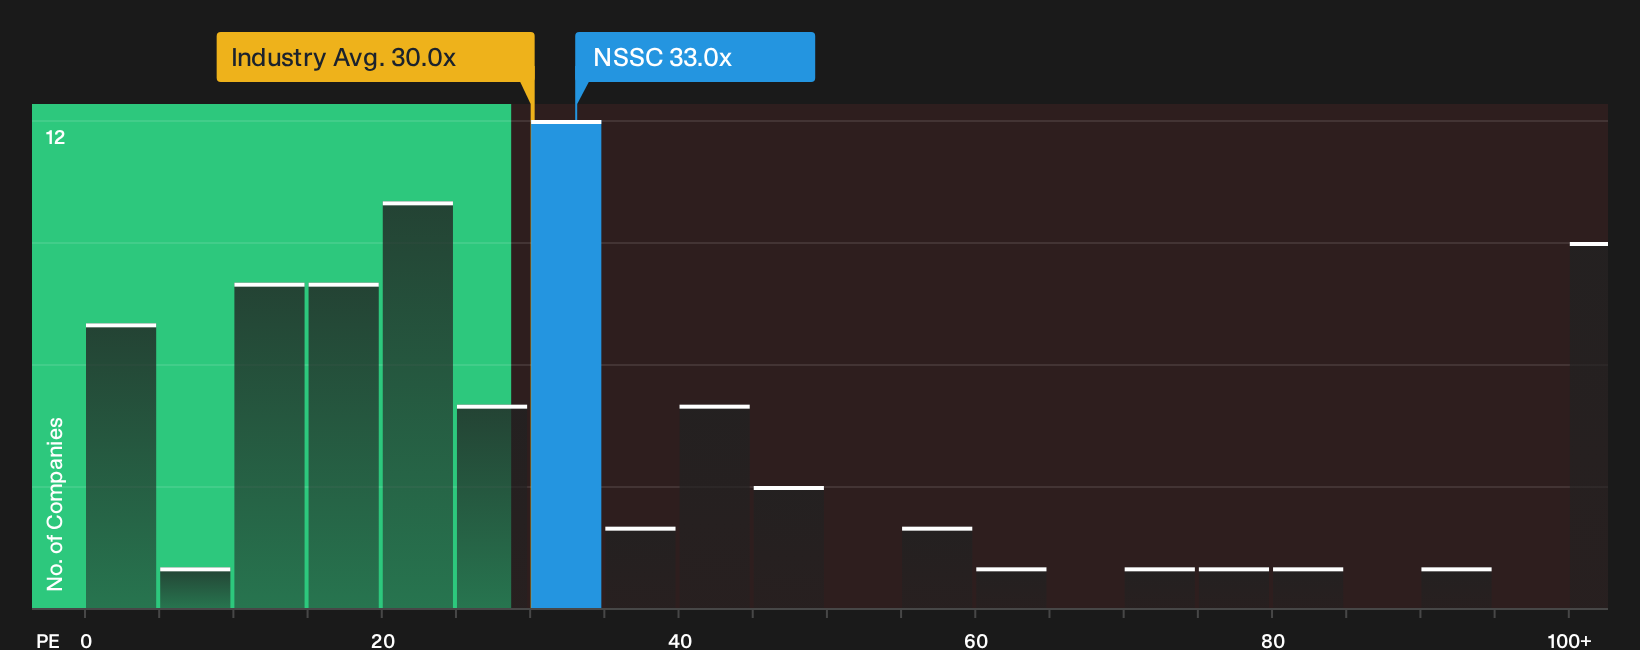
Task: Click the bar for PE 80-85
Action: (1308, 588)
